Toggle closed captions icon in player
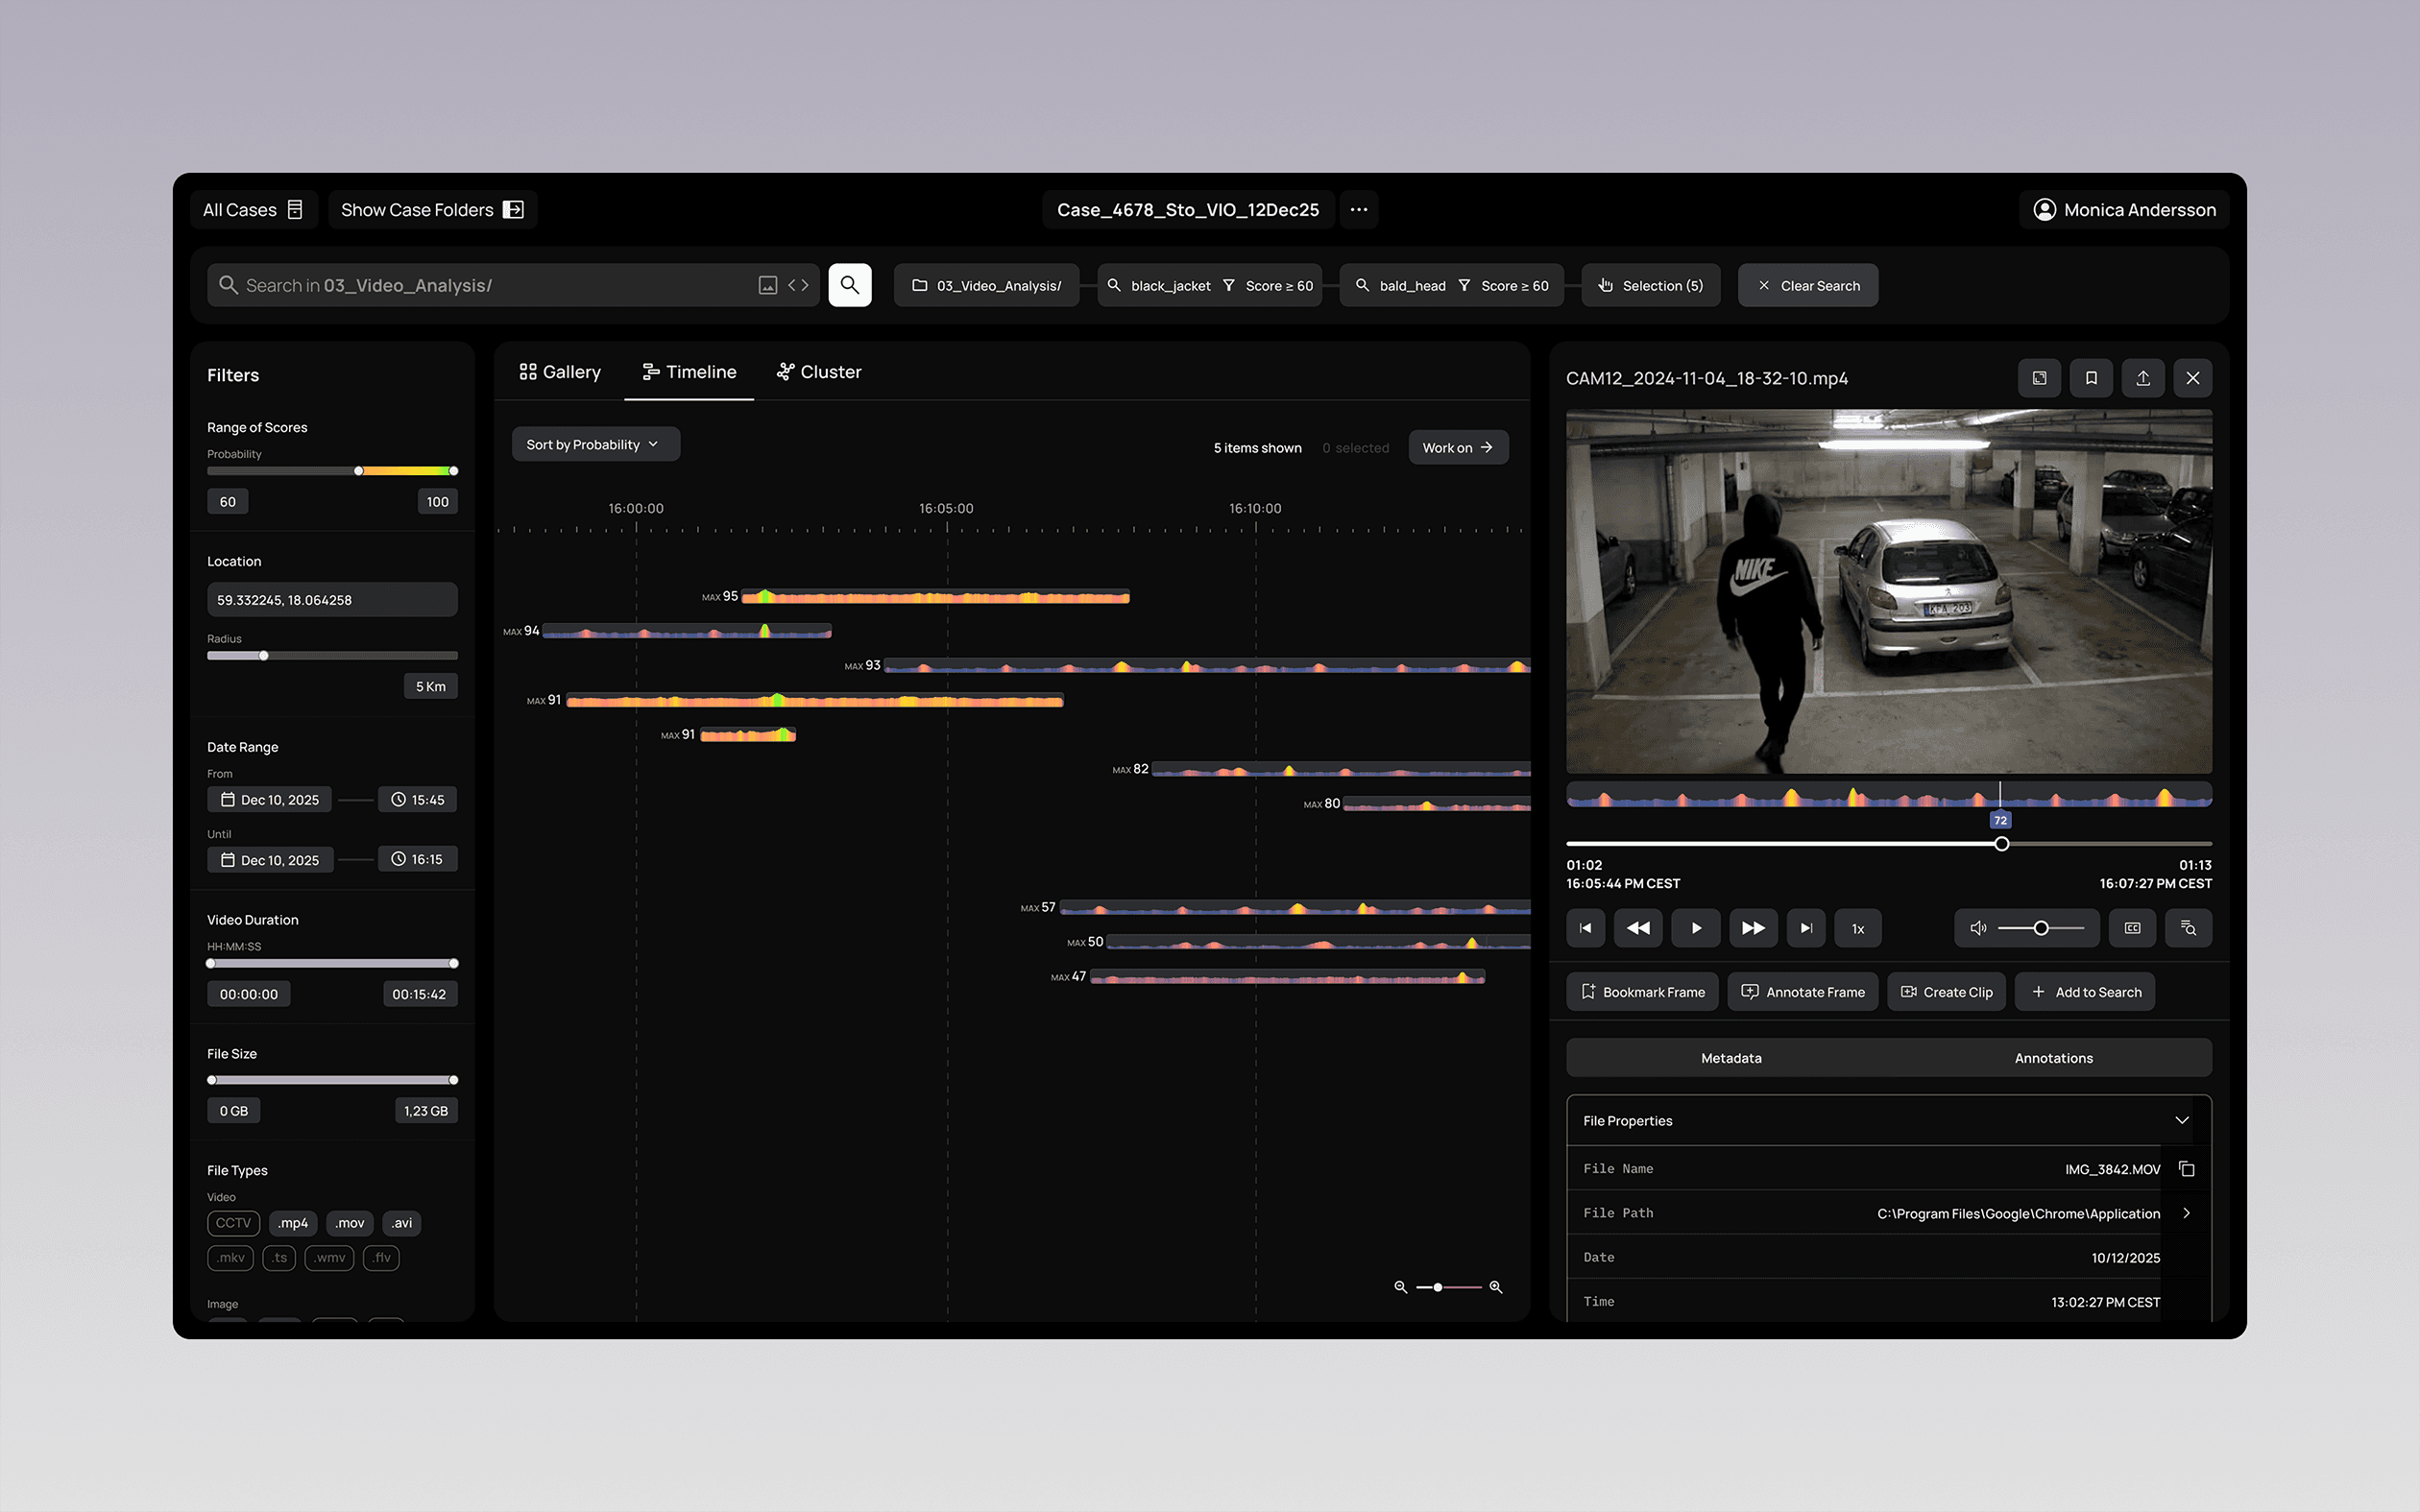Screen dimensions: 2420x1512 [x=2132, y=928]
